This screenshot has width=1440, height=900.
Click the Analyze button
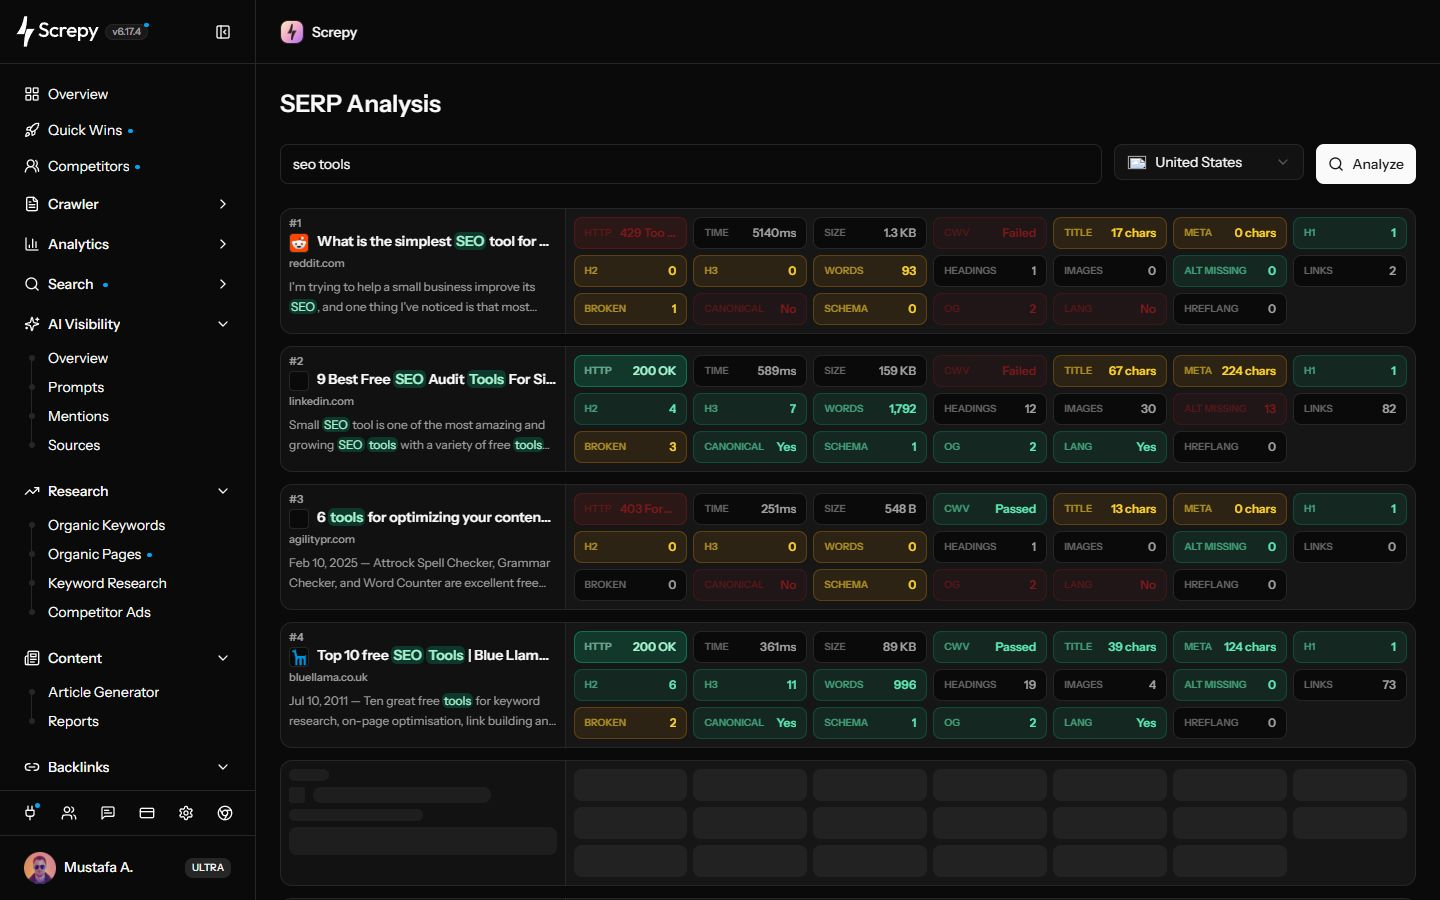pos(1366,164)
